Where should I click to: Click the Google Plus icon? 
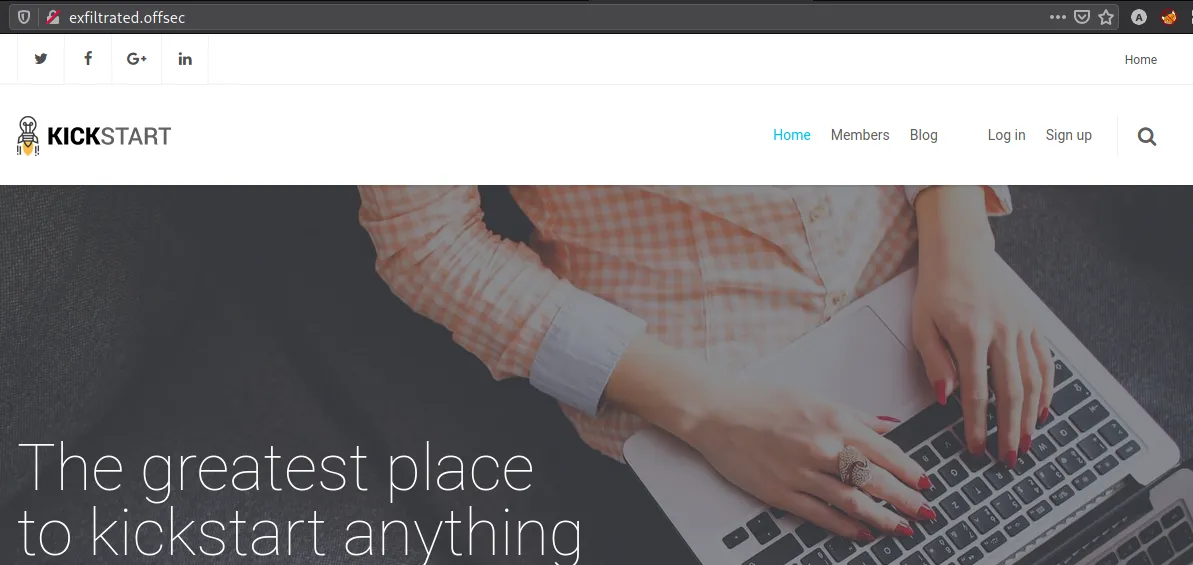136,59
